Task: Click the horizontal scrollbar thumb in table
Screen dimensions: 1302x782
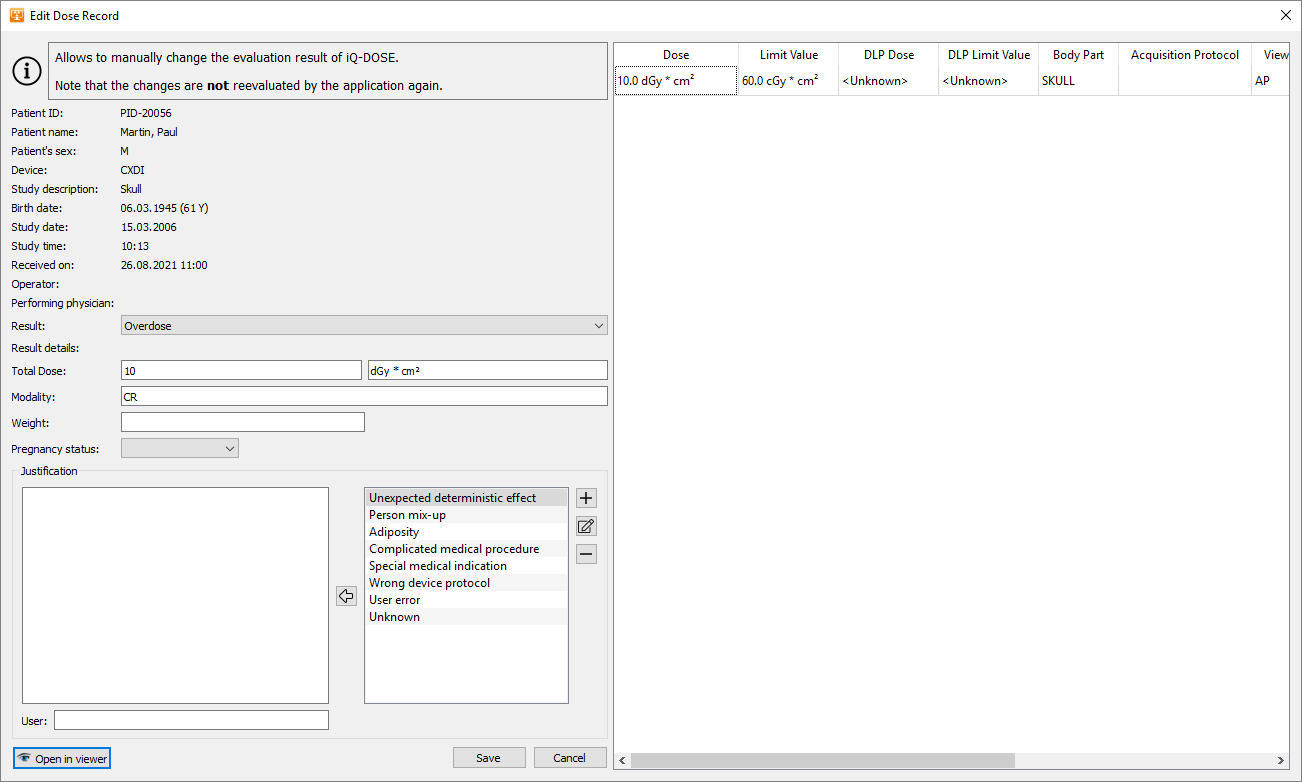Action: tap(822, 761)
